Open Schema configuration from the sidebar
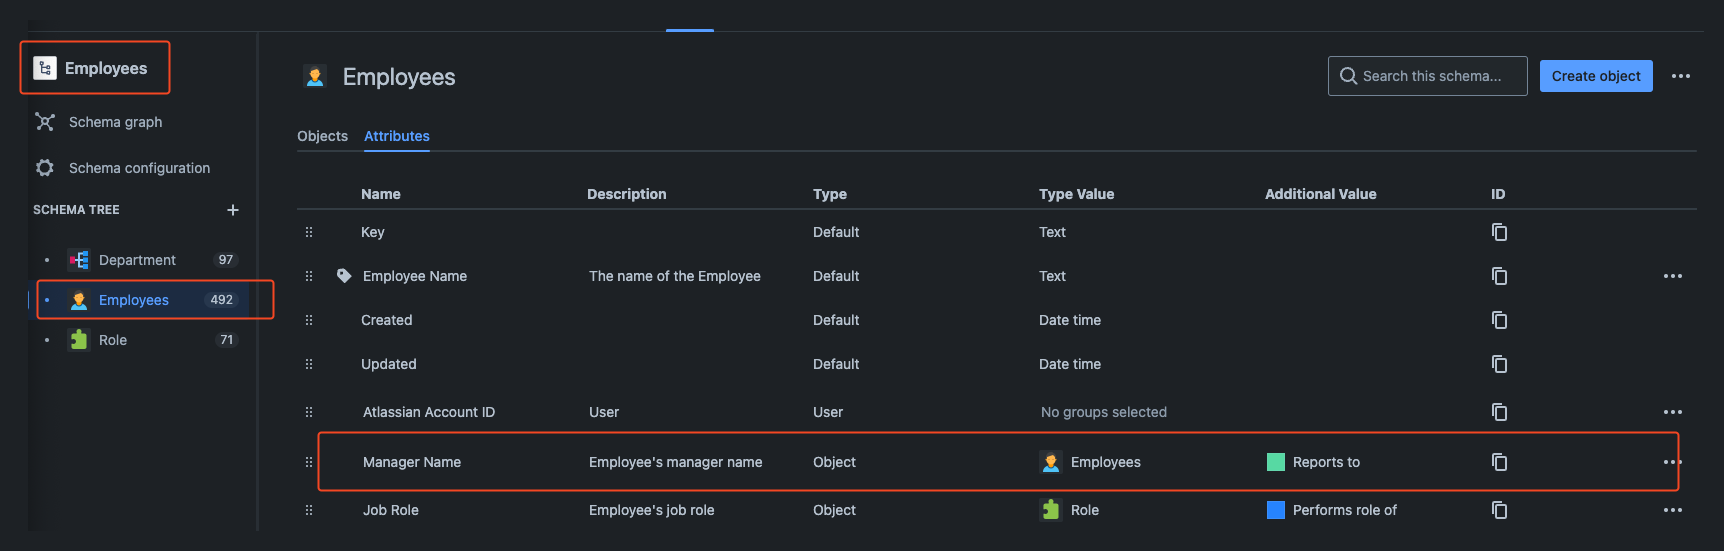 coord(139,168)
